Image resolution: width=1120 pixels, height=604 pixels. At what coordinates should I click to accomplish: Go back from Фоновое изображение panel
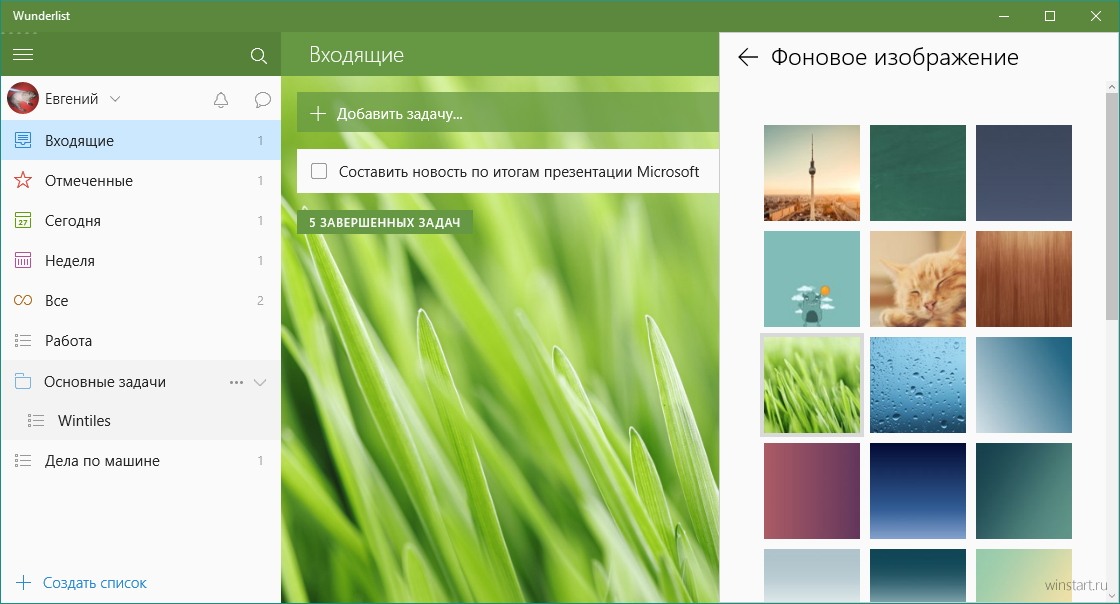[747, 57]
